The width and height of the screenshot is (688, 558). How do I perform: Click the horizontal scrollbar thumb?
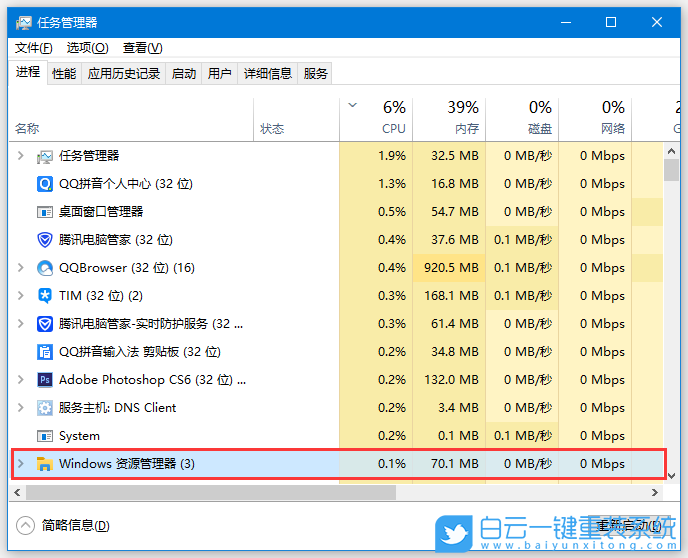click(211, 492)
